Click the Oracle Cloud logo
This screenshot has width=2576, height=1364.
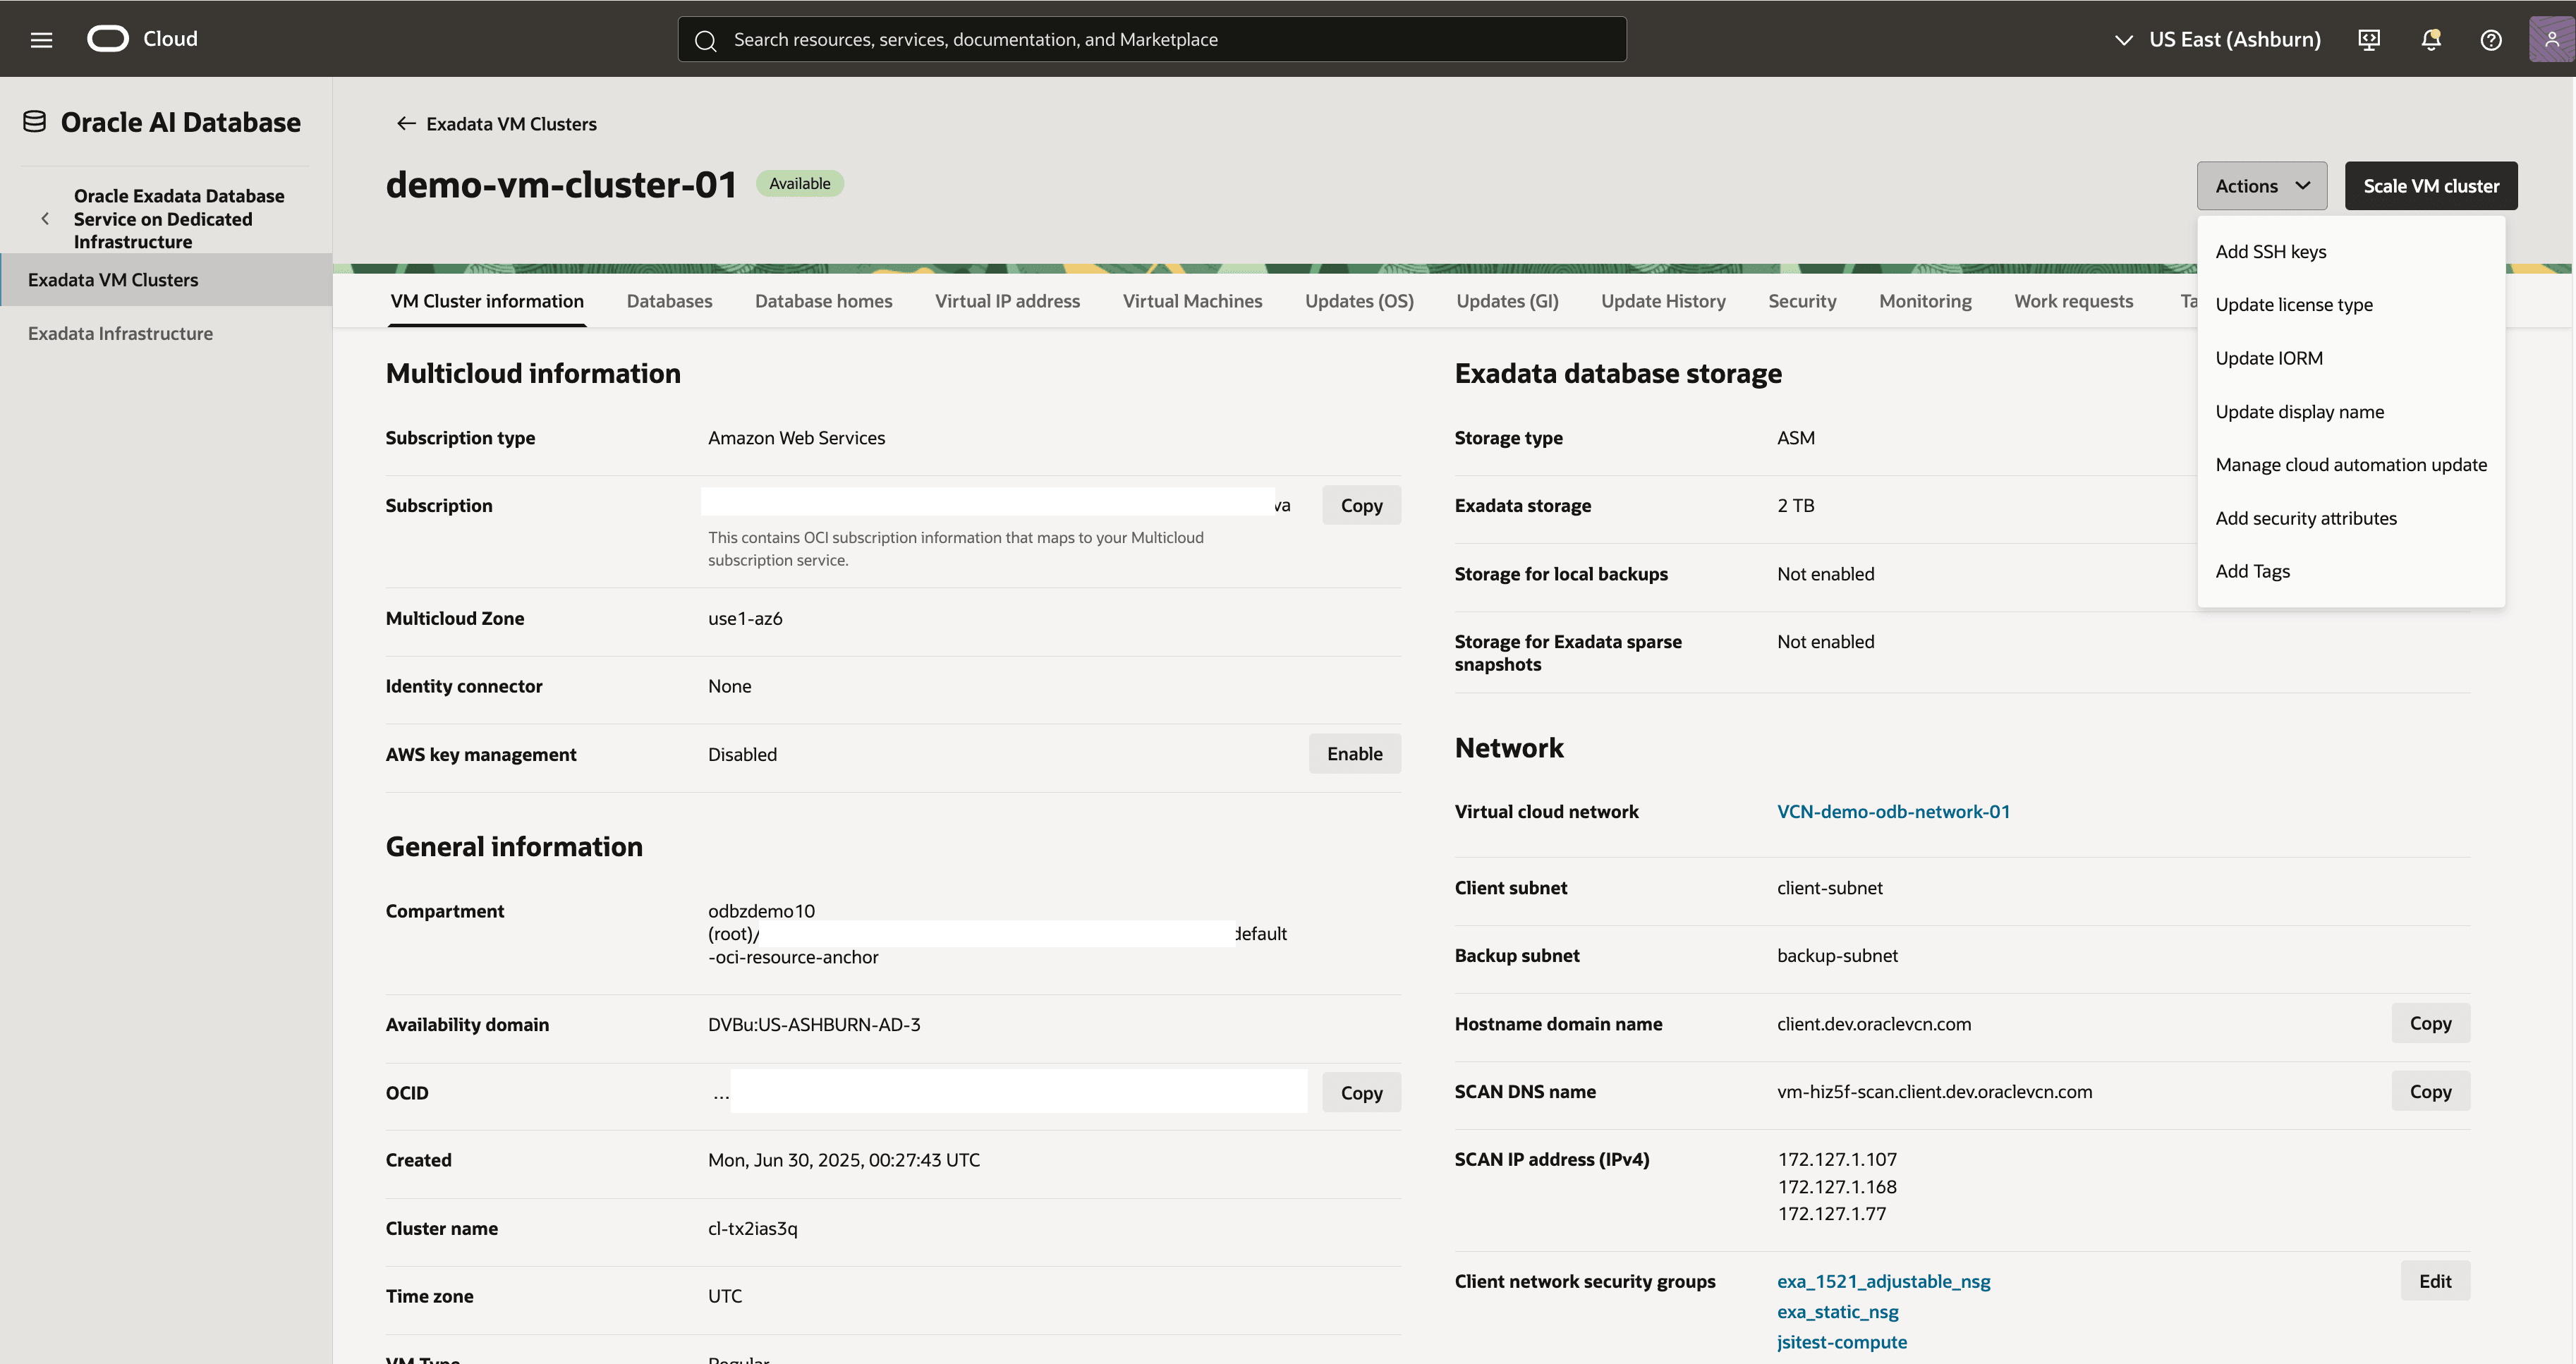[108, 39]
